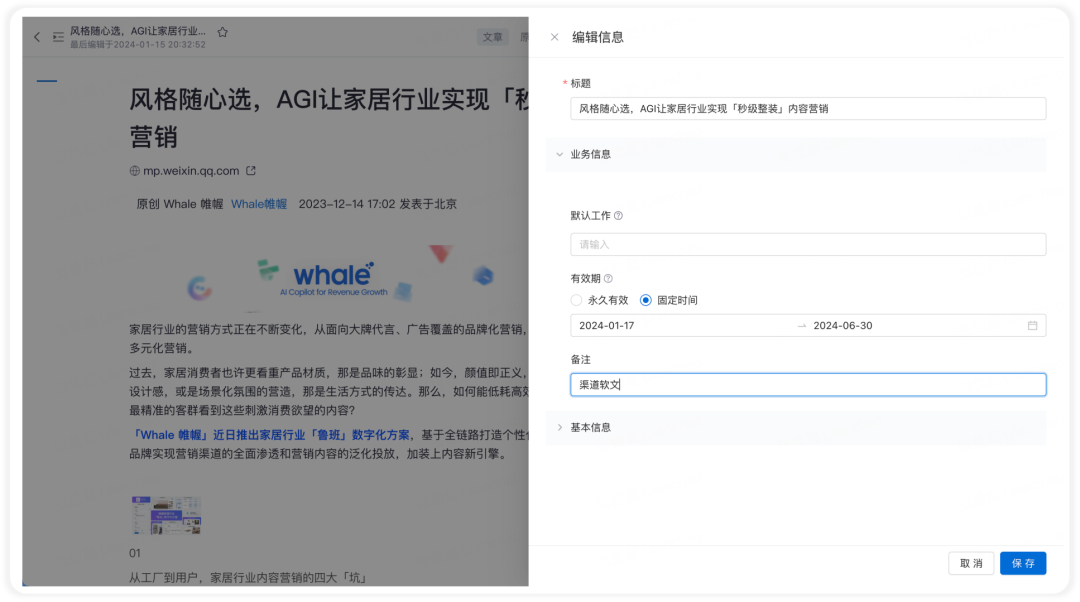Focus the 默认工作 input field
This screenshot has height=602, width=1080.
tap(808, 245)
